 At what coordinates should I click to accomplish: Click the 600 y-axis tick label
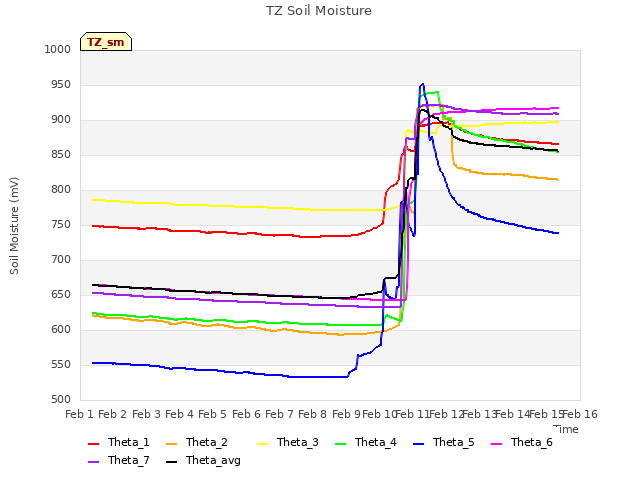pos(61,329)
